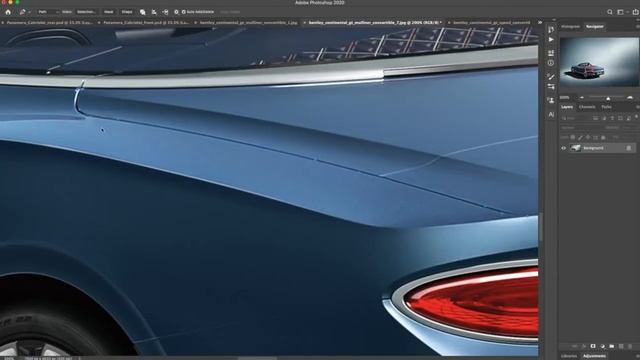The width and height of the screenshot is (640, 360).
Task: Close the Panamera_Cabriolet_rear.psd tab
Action: tap(3, 23)
